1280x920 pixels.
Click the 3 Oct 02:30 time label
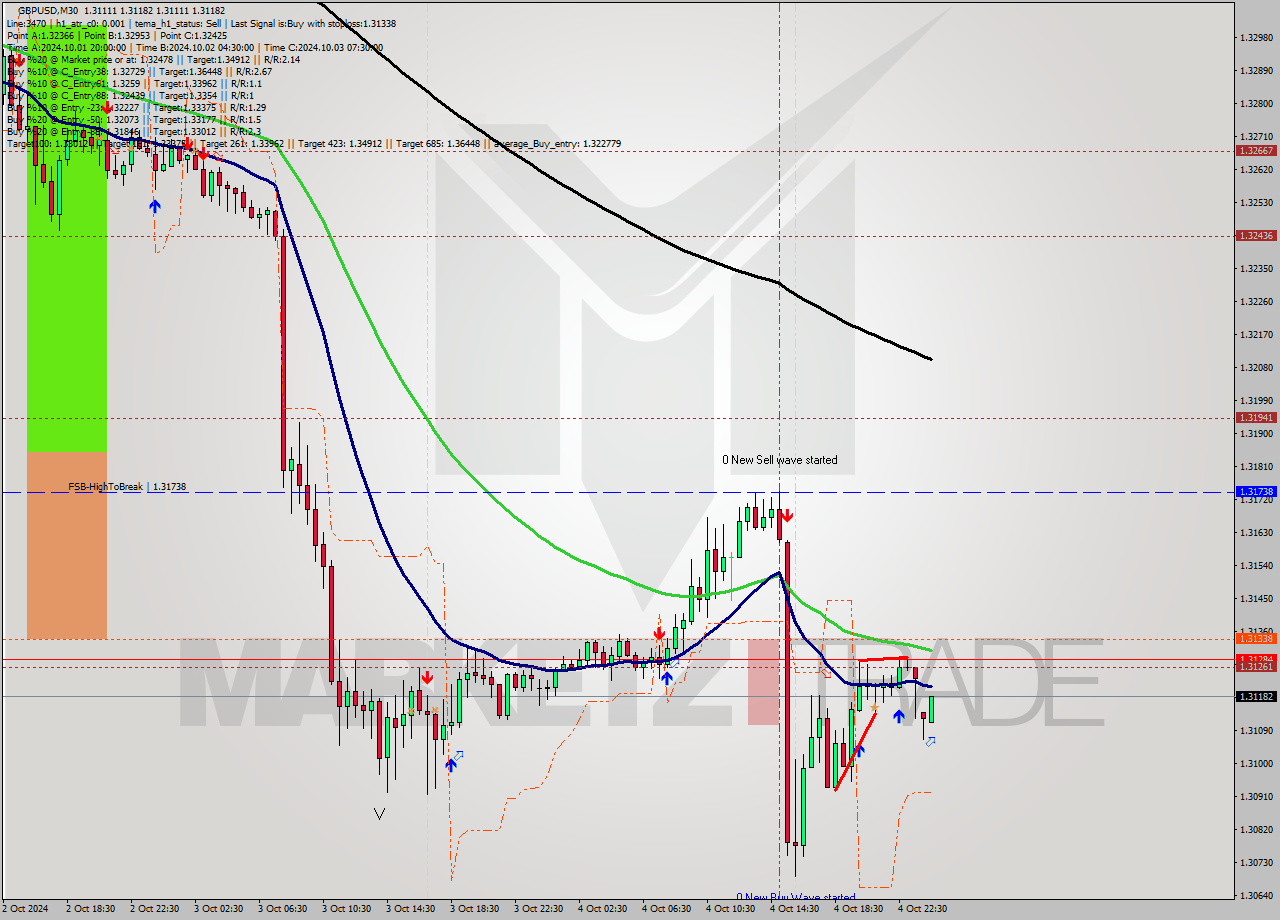pyautogui.click(x=218, y=909)
